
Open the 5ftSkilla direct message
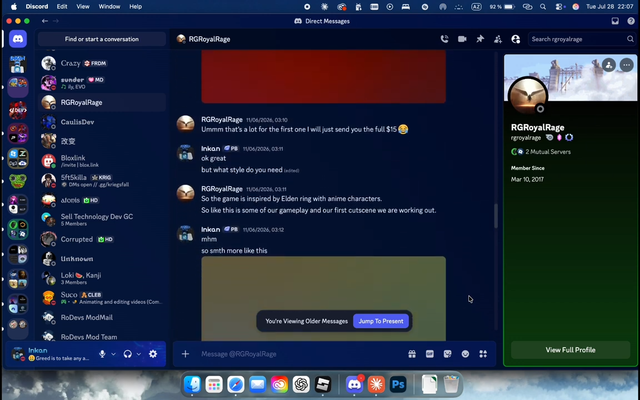(102, 180)
